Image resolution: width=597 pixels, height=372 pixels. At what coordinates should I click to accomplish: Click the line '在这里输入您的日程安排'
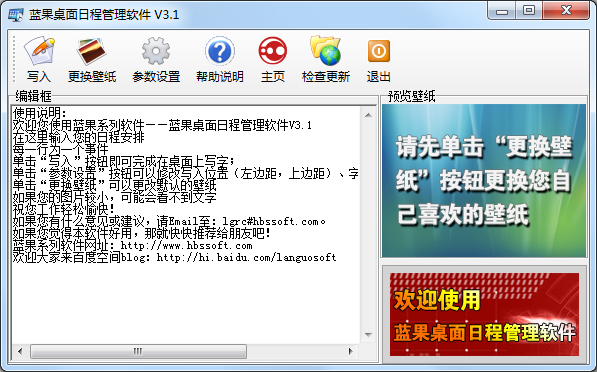[78, 137]
